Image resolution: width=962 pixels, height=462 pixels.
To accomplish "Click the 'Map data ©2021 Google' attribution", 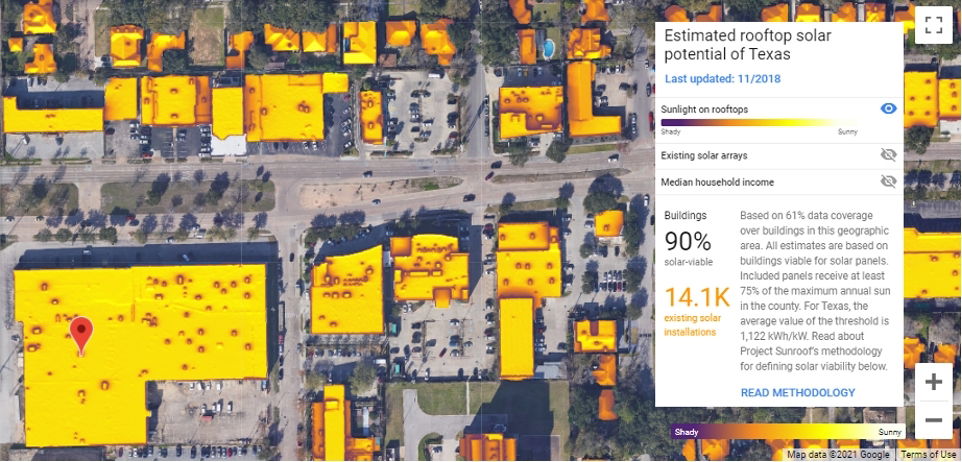I will [x=840, y=455].
